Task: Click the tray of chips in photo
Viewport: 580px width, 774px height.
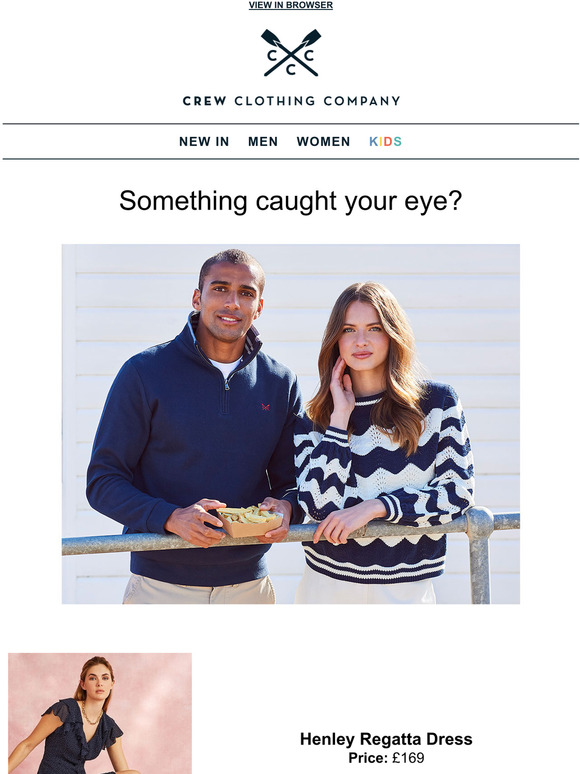Action: pyautogui.click(x=250, y=521)
